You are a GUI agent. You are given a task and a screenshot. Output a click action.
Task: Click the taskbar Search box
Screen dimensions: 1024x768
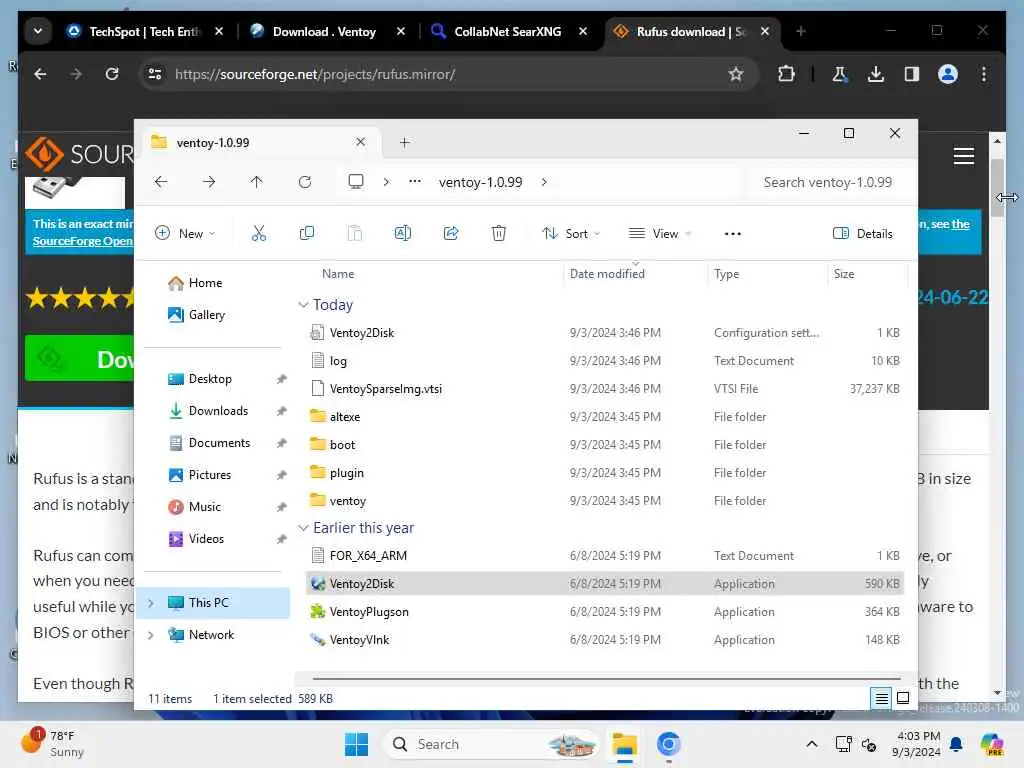[493, 744]
